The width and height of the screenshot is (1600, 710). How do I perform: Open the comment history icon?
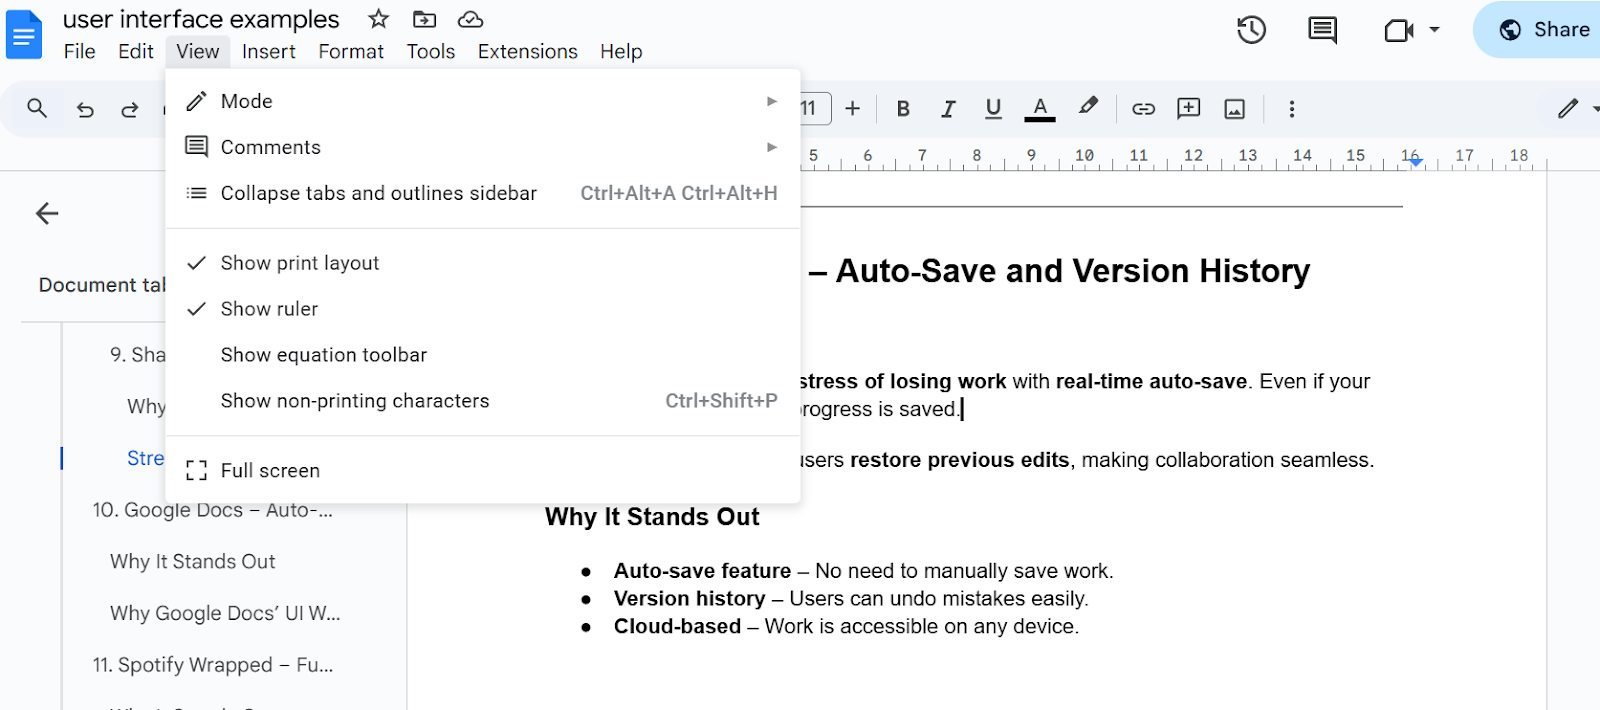(1322, 30)
